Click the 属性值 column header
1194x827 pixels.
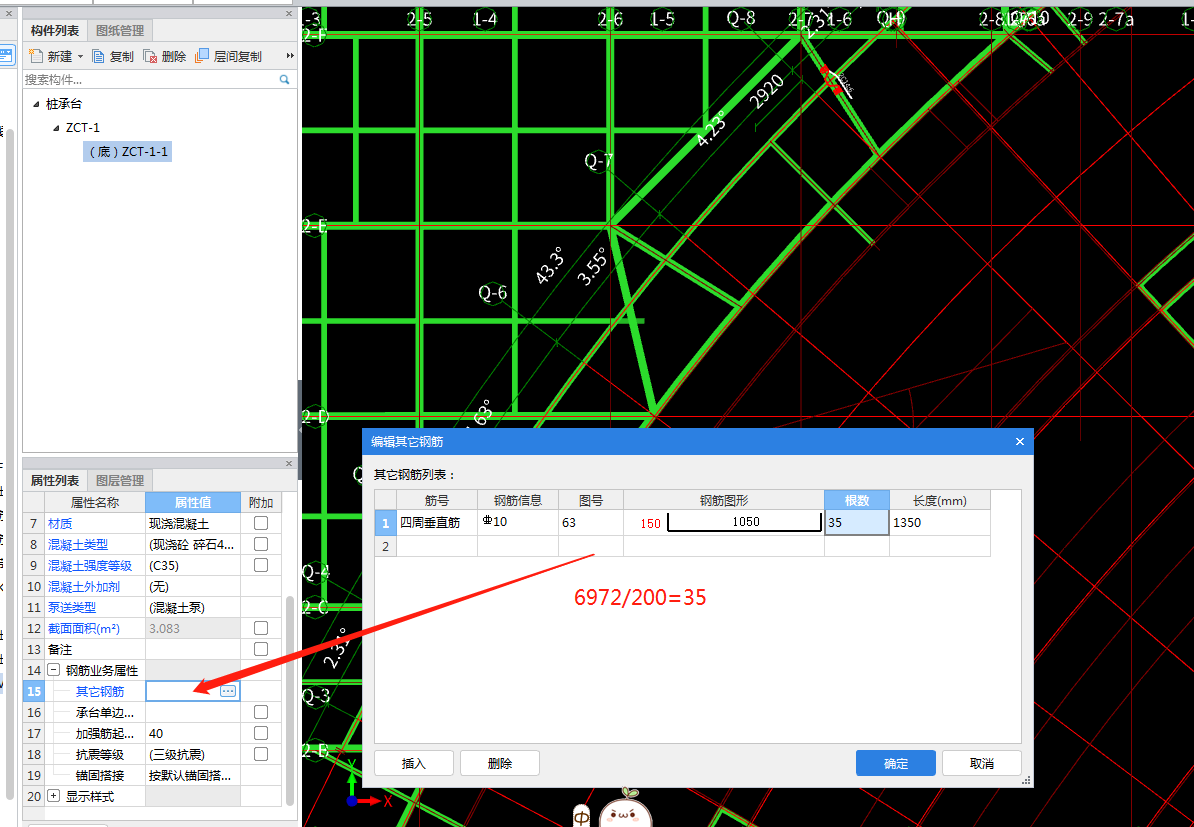pos(193,503)
